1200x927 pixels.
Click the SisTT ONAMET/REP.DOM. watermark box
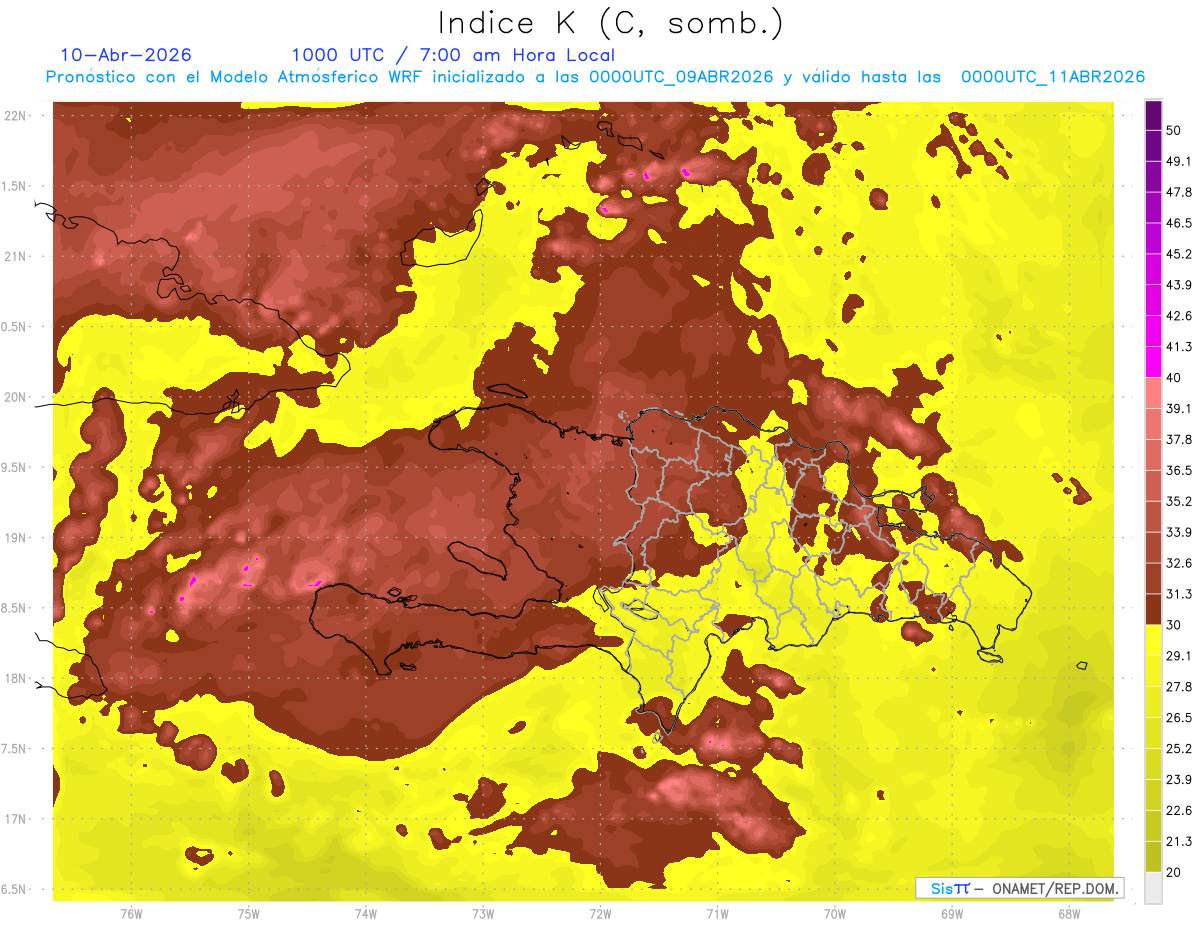(x=1019, y=887)
